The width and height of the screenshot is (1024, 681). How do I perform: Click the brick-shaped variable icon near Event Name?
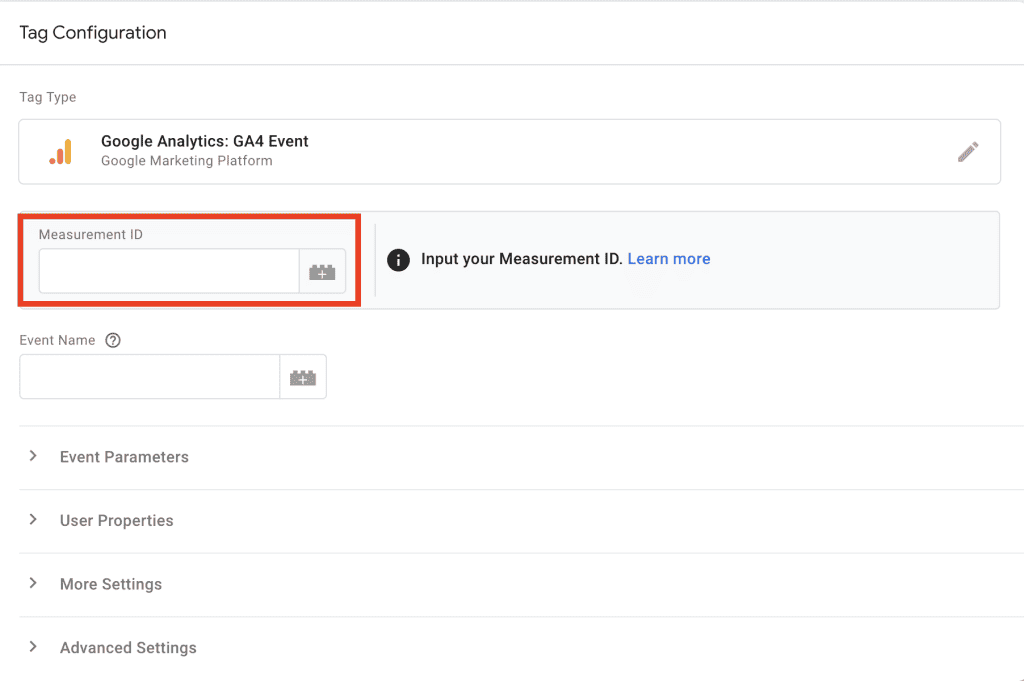pyautogui.click(x=303, y=376)
